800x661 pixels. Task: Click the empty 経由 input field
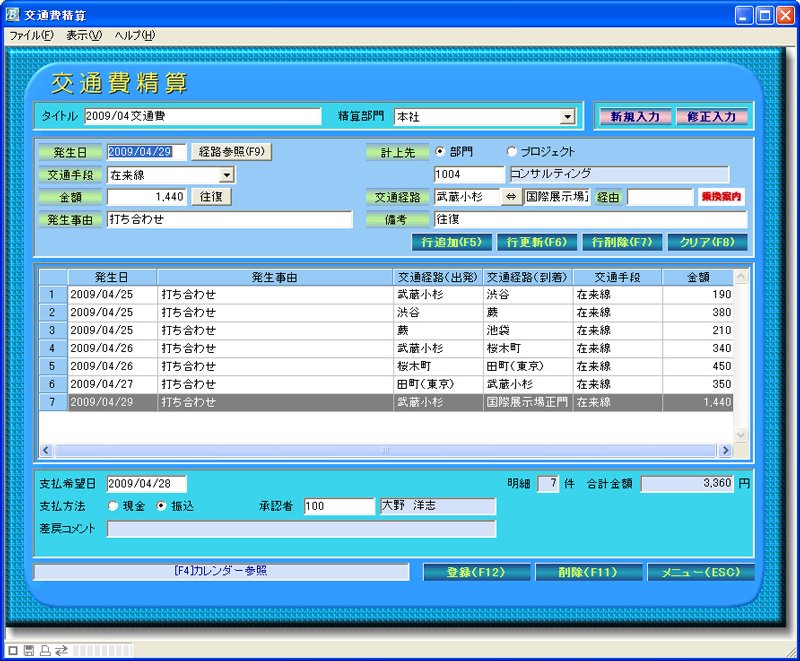coord(660,197)
